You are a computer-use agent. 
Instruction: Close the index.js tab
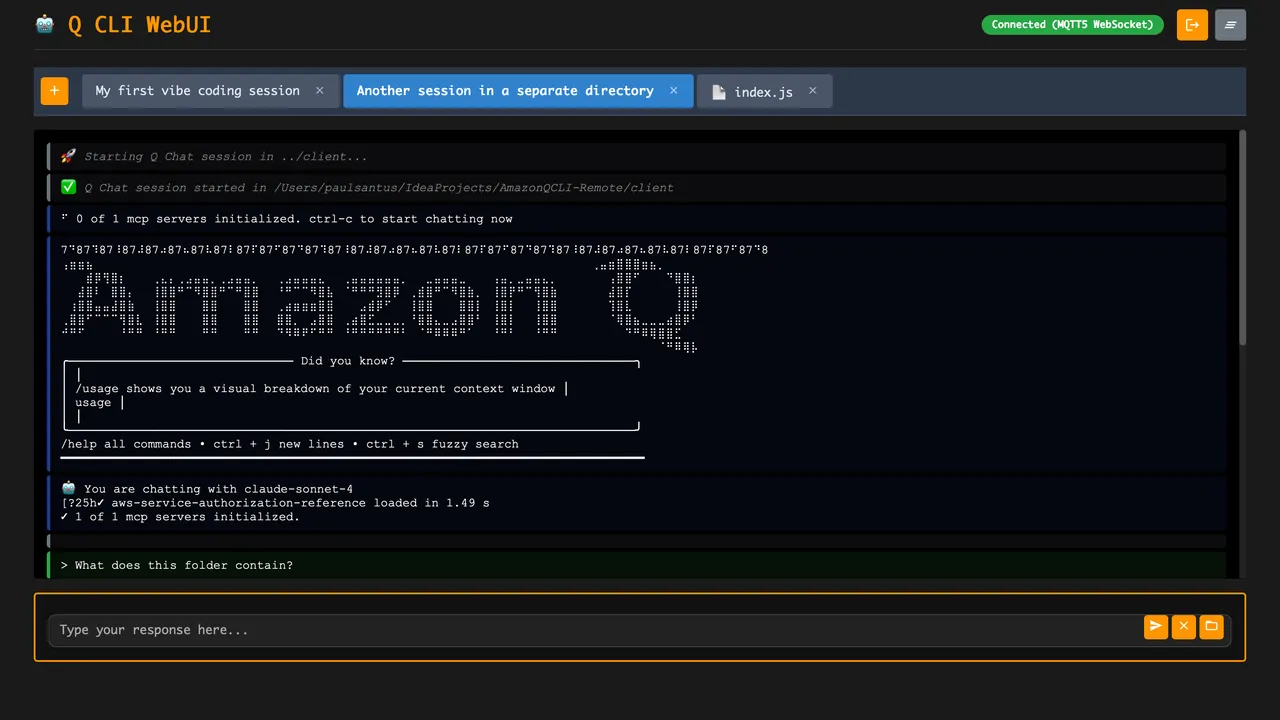[x=812, y=91]
